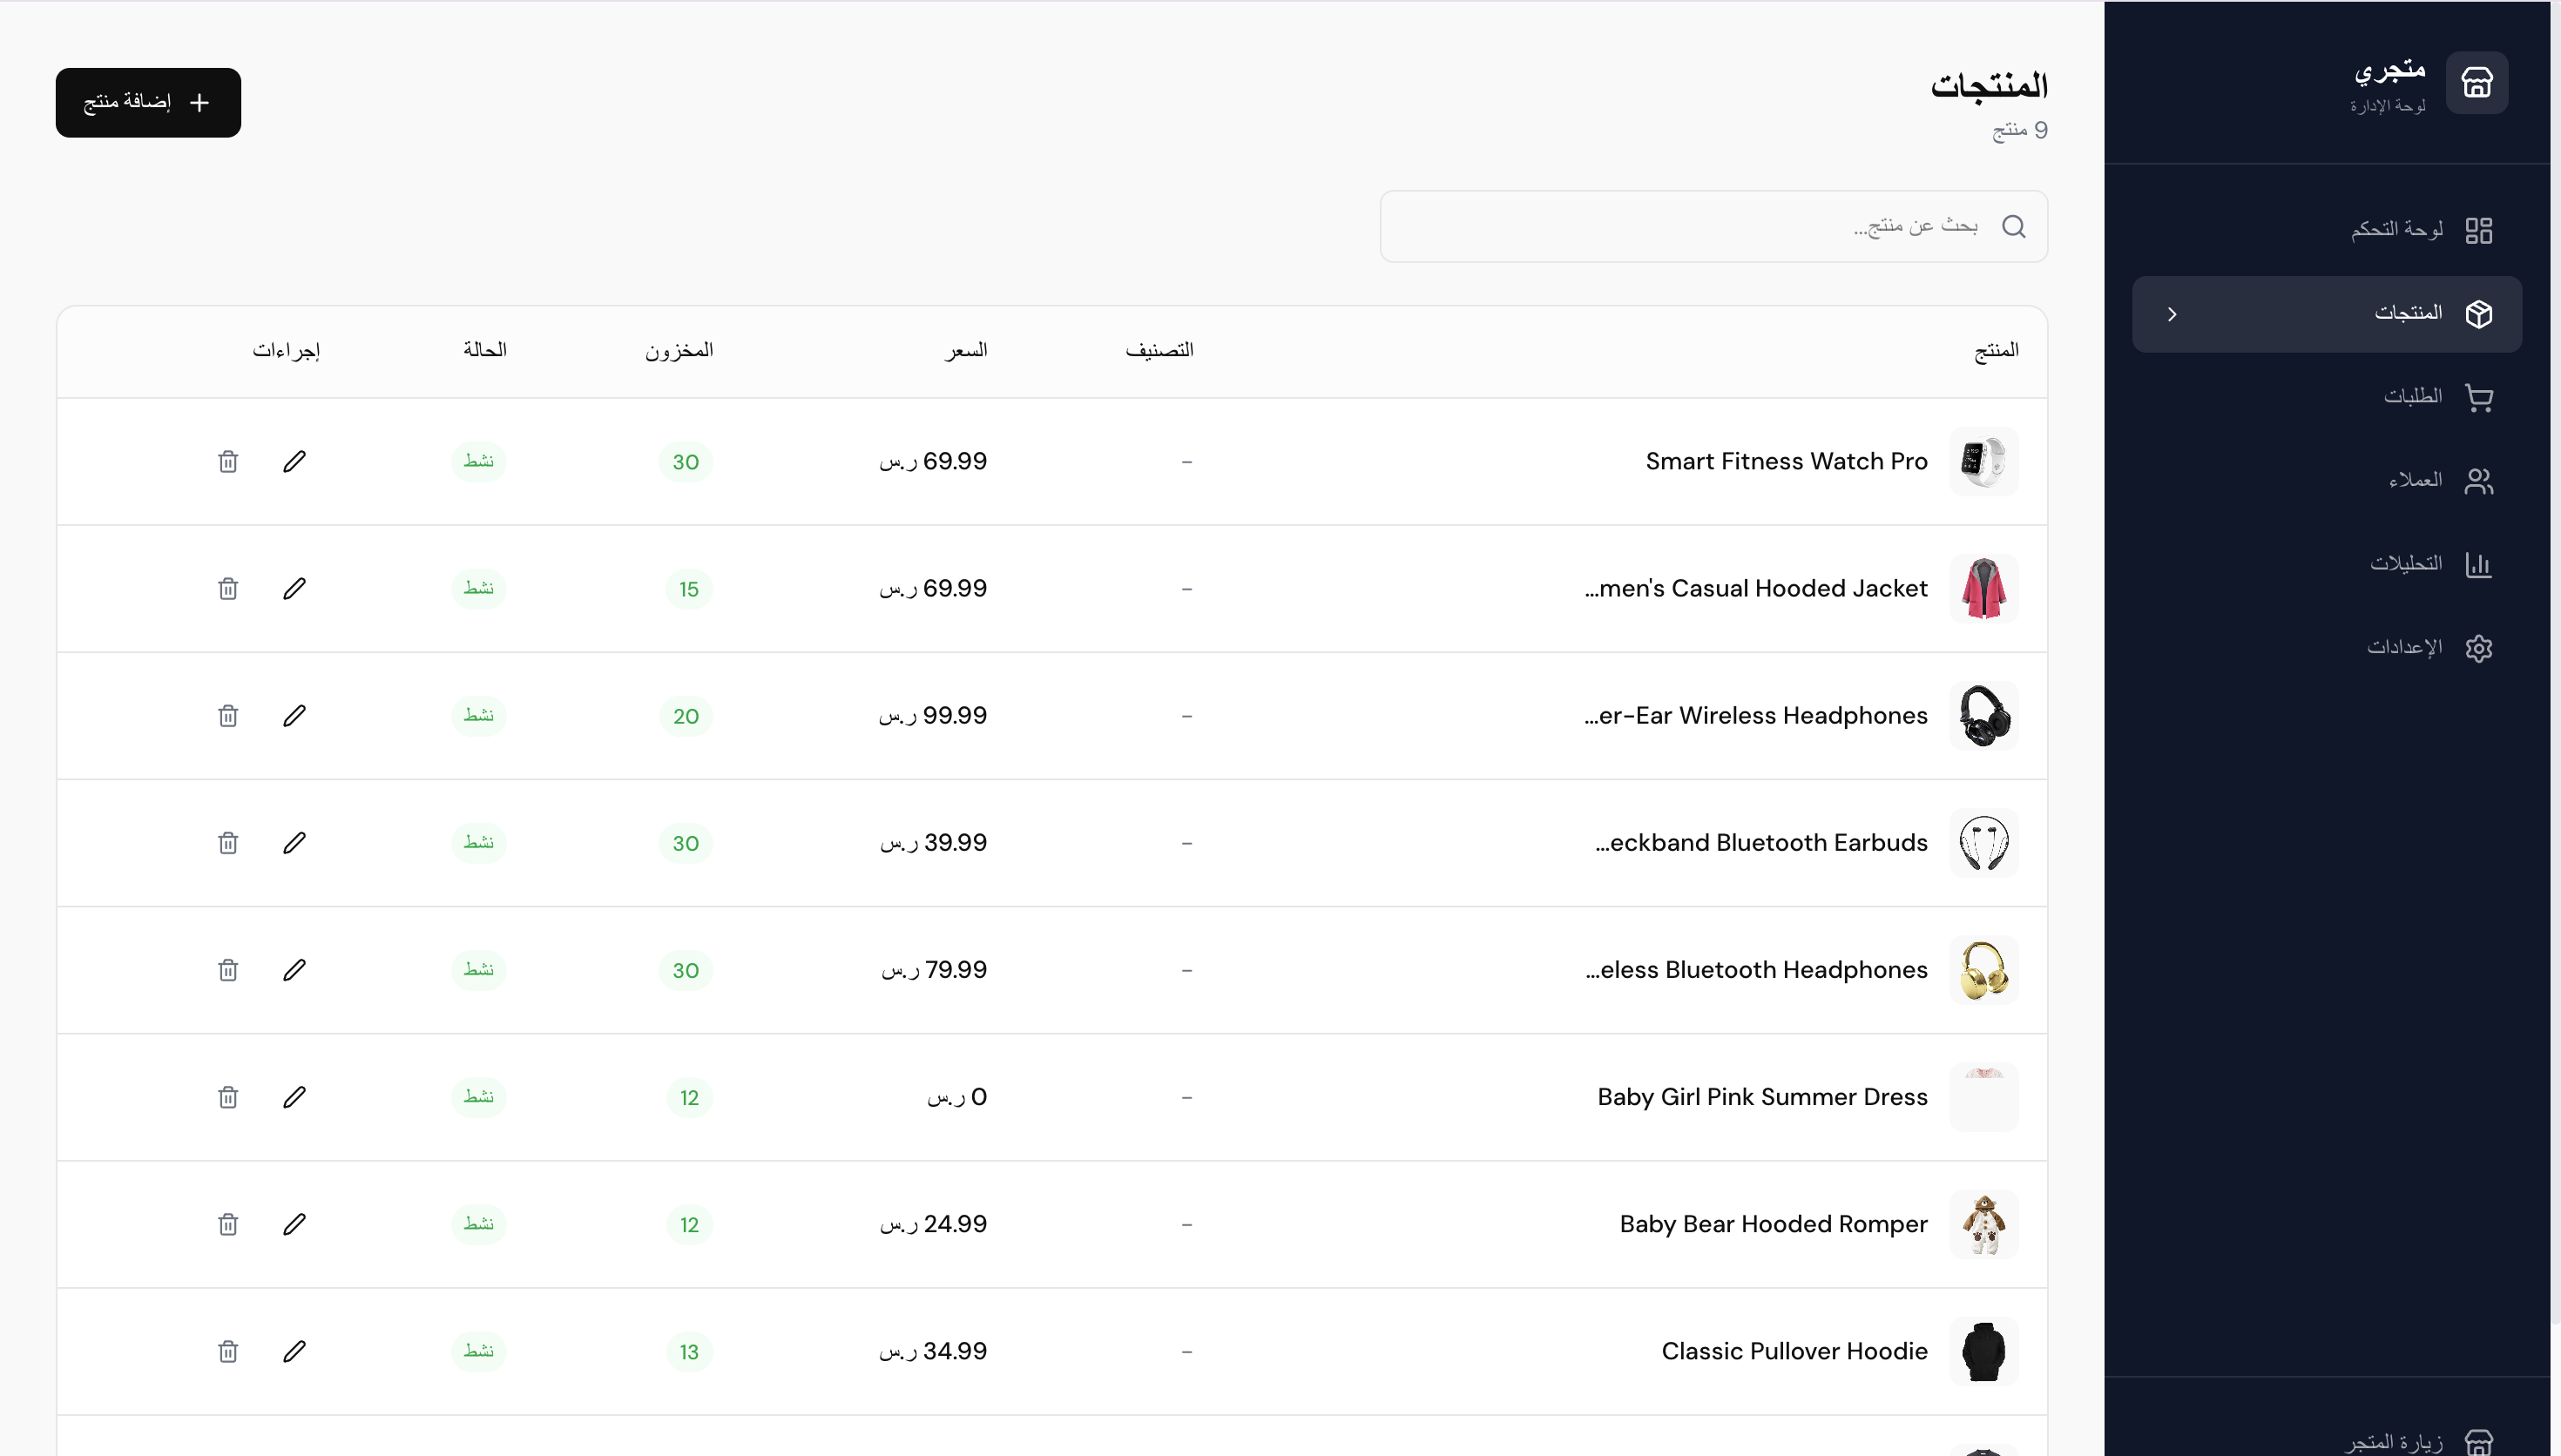Click the chevron arrow on المنتجات sidebar item
Viewport: 2561px width, 1456px height.
click(2171, 314)
